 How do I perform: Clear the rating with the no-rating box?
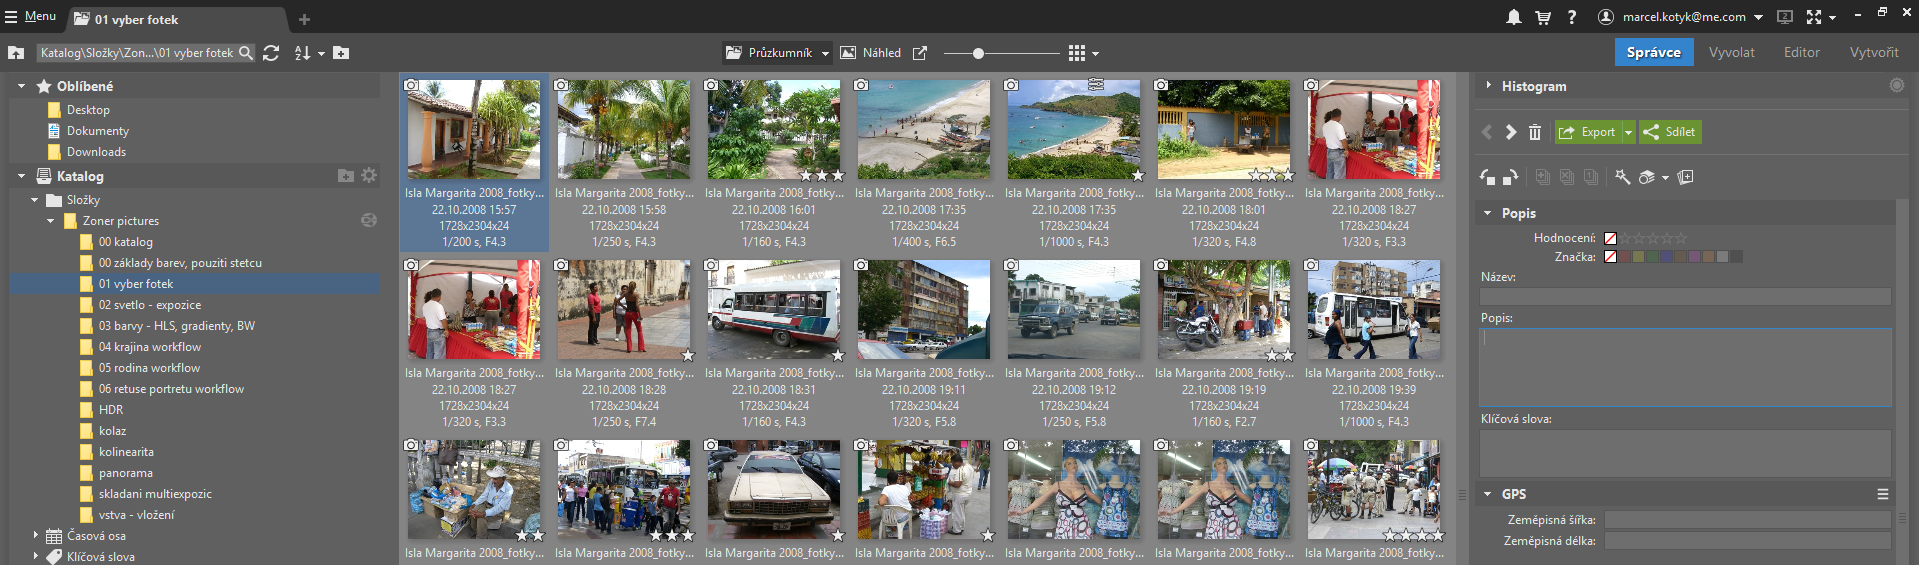click(1610, 238)
